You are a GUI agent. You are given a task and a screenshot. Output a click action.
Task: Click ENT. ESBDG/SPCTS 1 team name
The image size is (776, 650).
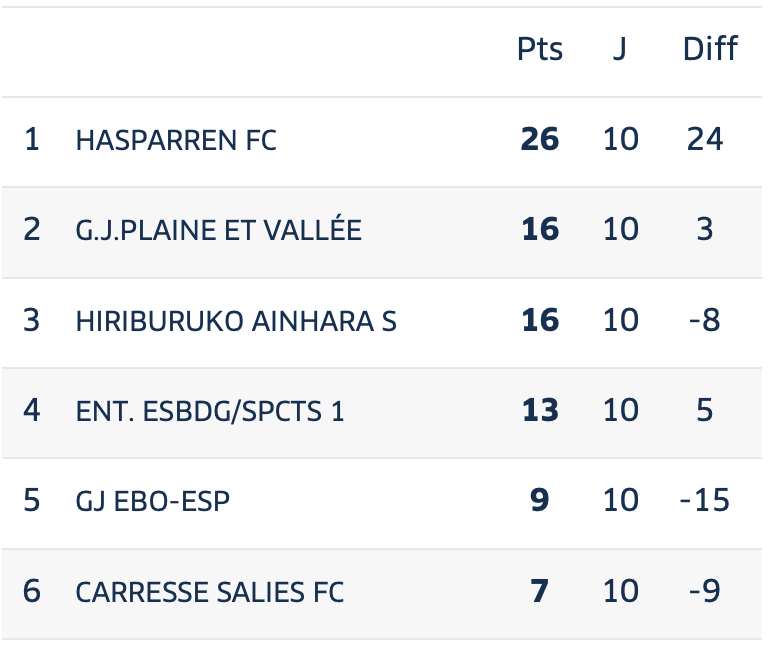(x=209, y=412)
